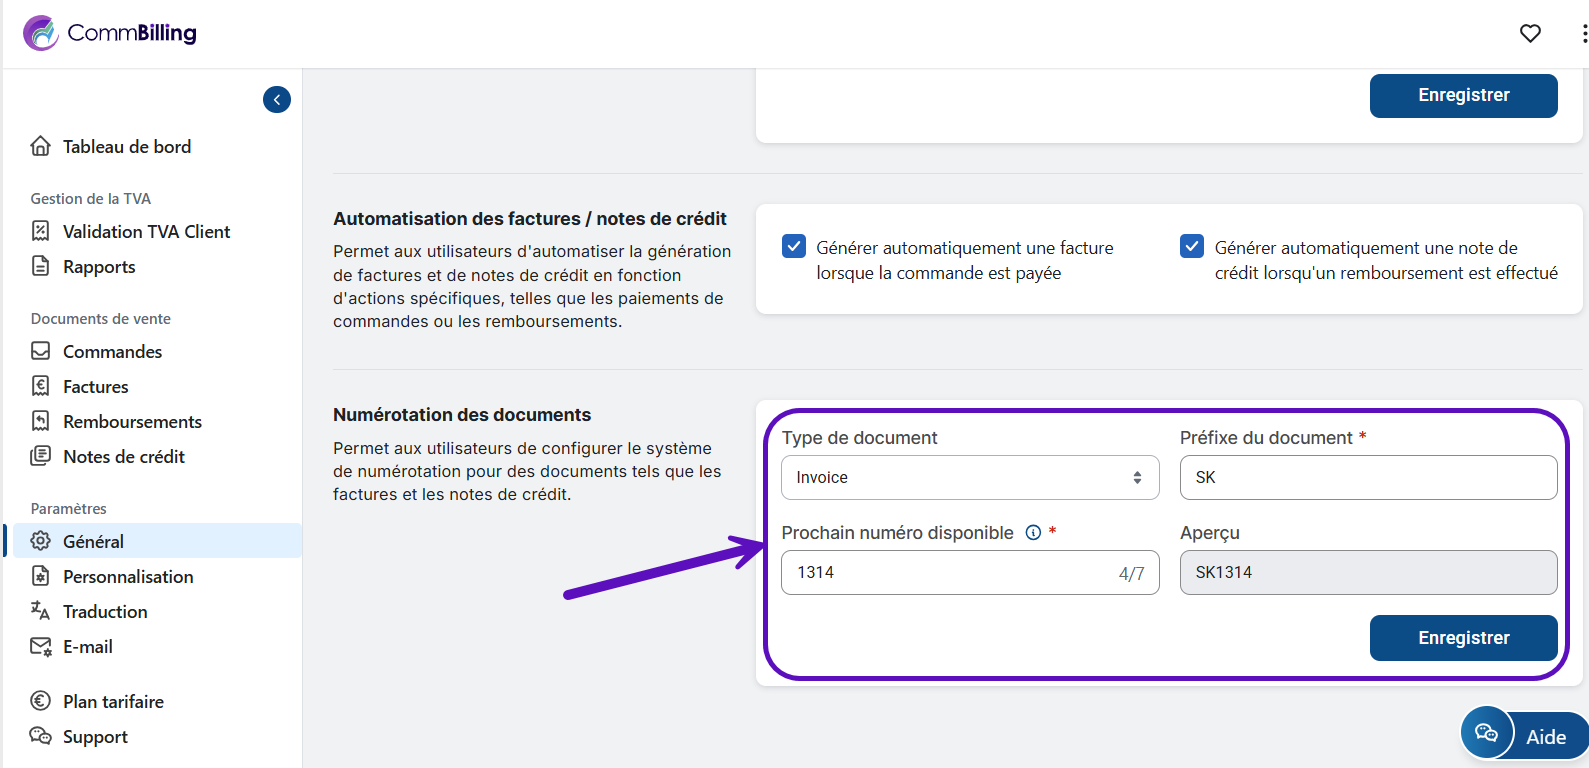Image resolution: width=1589 pixels, height=768 pixels.
Task: Uncheck automatic credit note generation checkbox
Action: (1192, 246)
